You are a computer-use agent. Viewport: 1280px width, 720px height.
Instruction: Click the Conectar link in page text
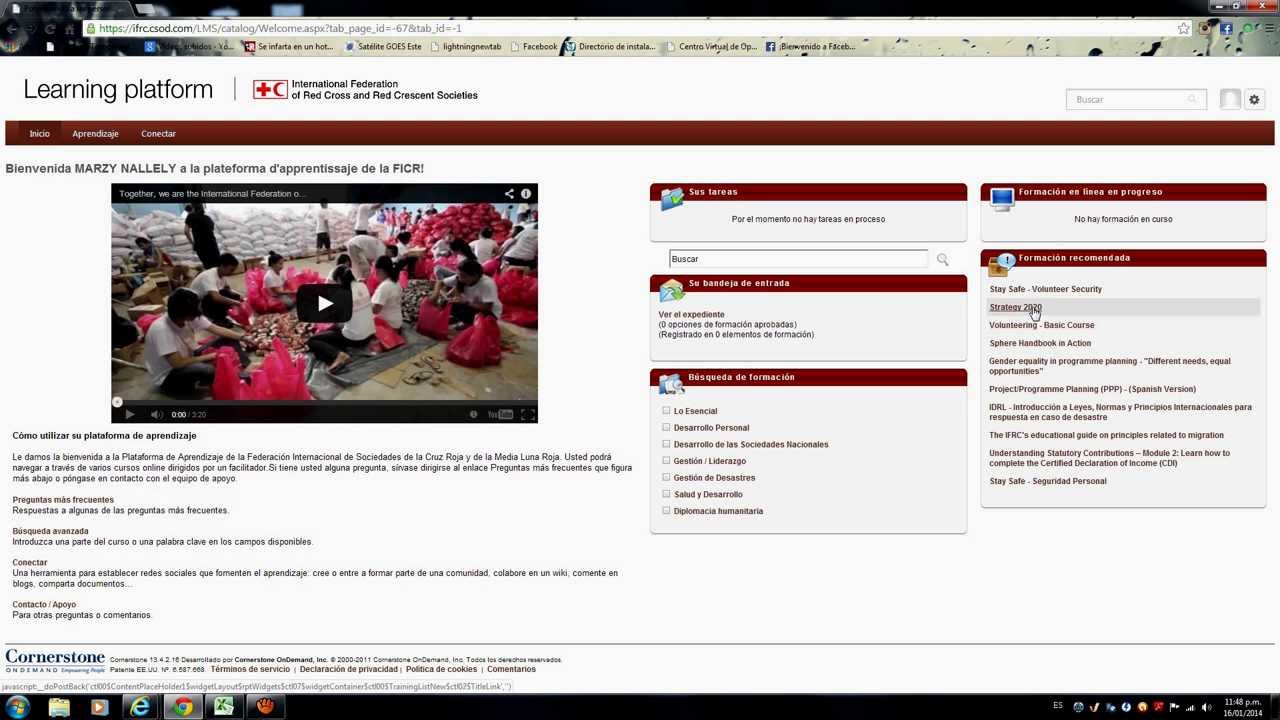pyautogui.click(x=29, y=562)
